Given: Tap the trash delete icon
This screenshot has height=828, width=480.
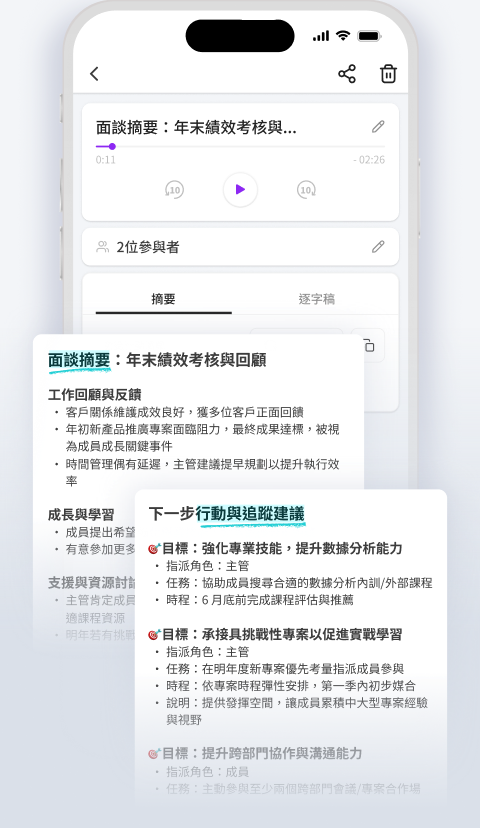Looking at the screenshot, I should pyautogui.click(x=388, y=73).
